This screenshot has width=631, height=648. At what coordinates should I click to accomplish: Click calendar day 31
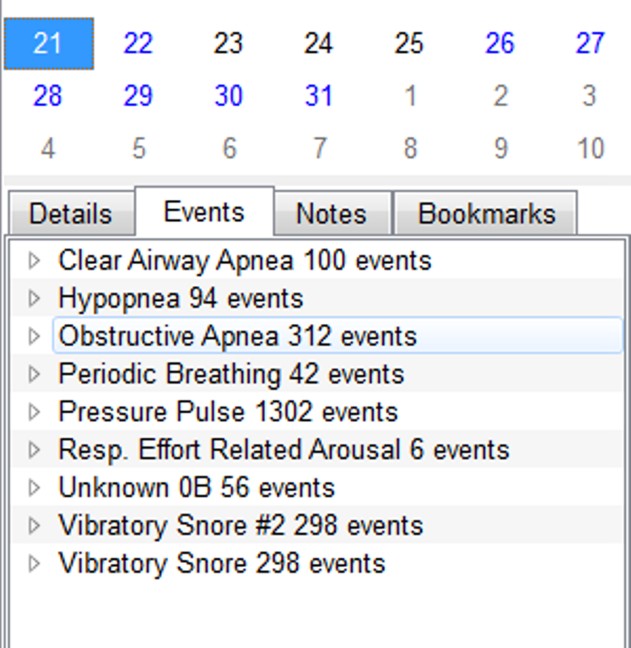click(319, 96)
